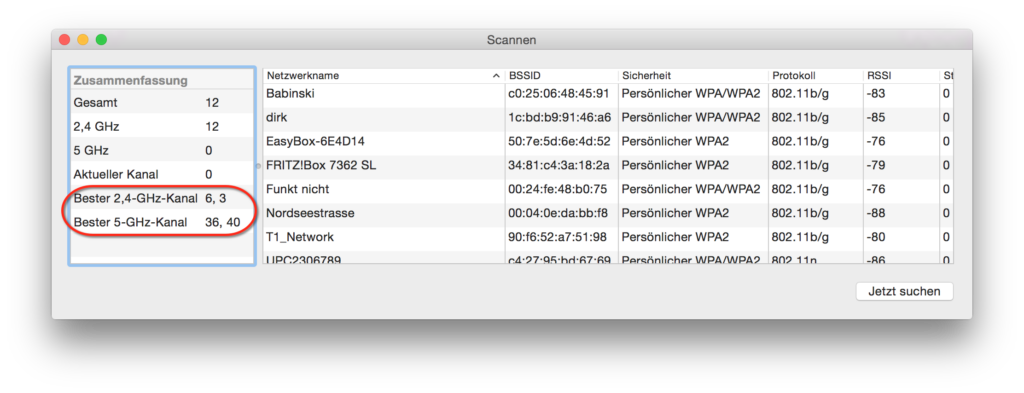The image size is (1024, 393).
Task: Click the Bester 2,4-GHz-Kanal summary row
Action: click(x=161, y=198)
